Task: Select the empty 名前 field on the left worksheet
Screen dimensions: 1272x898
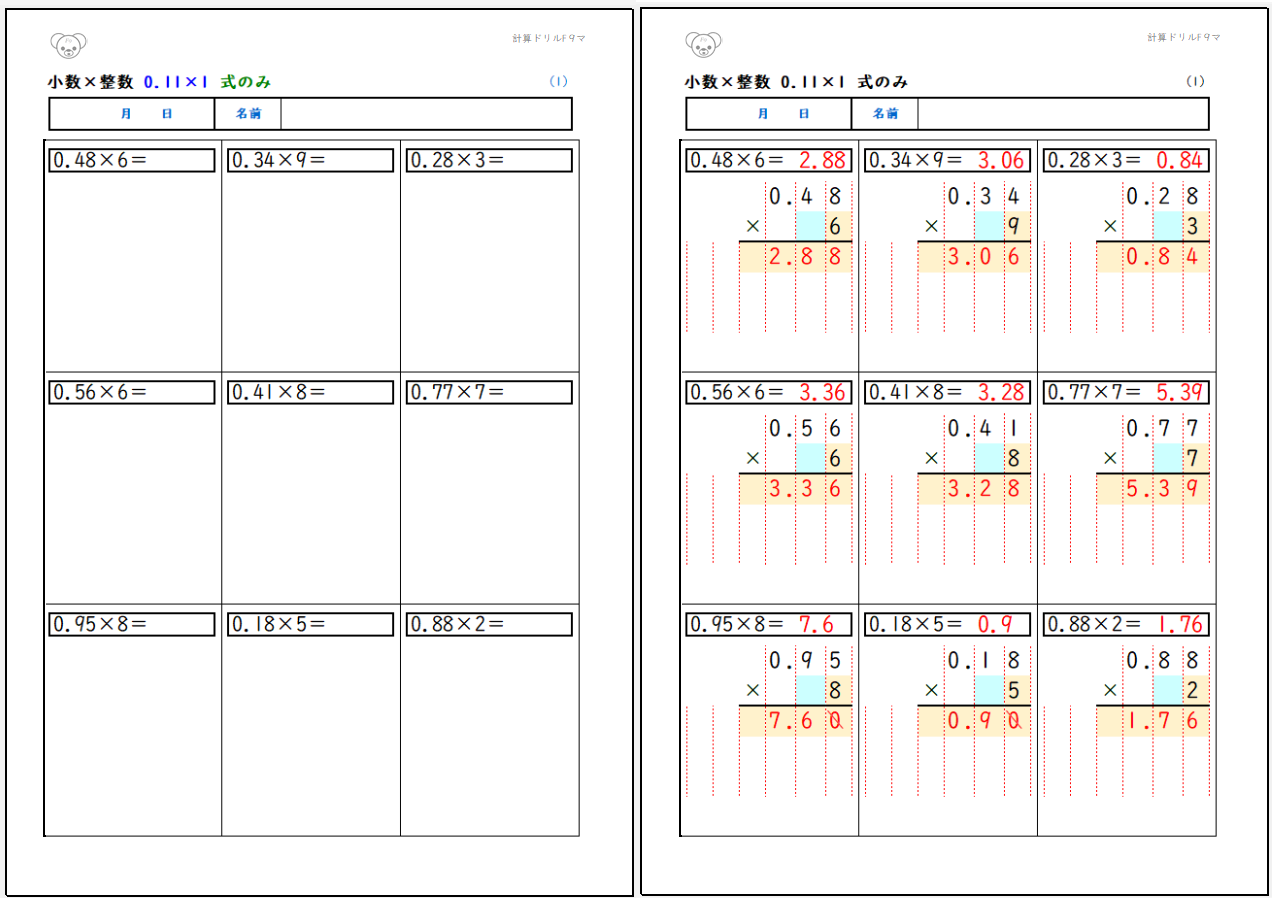Action: pyautogui.click(x=425, y=114)
